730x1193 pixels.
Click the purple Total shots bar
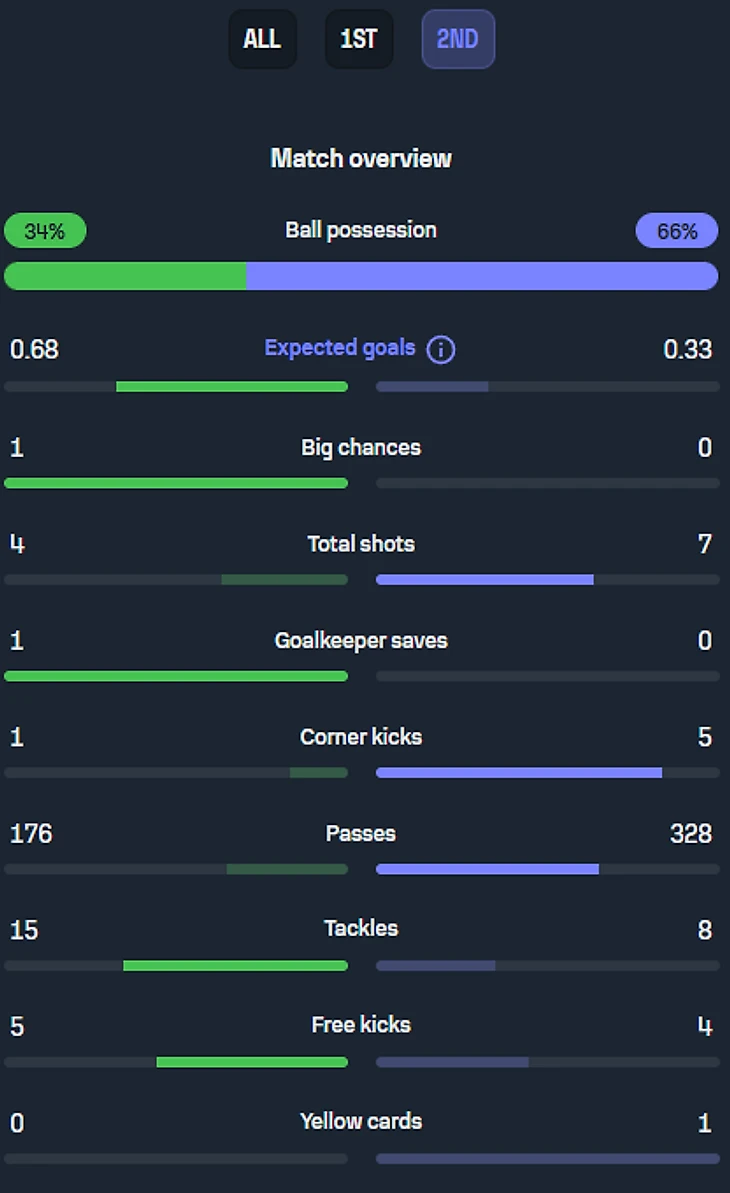coord(485,579)
